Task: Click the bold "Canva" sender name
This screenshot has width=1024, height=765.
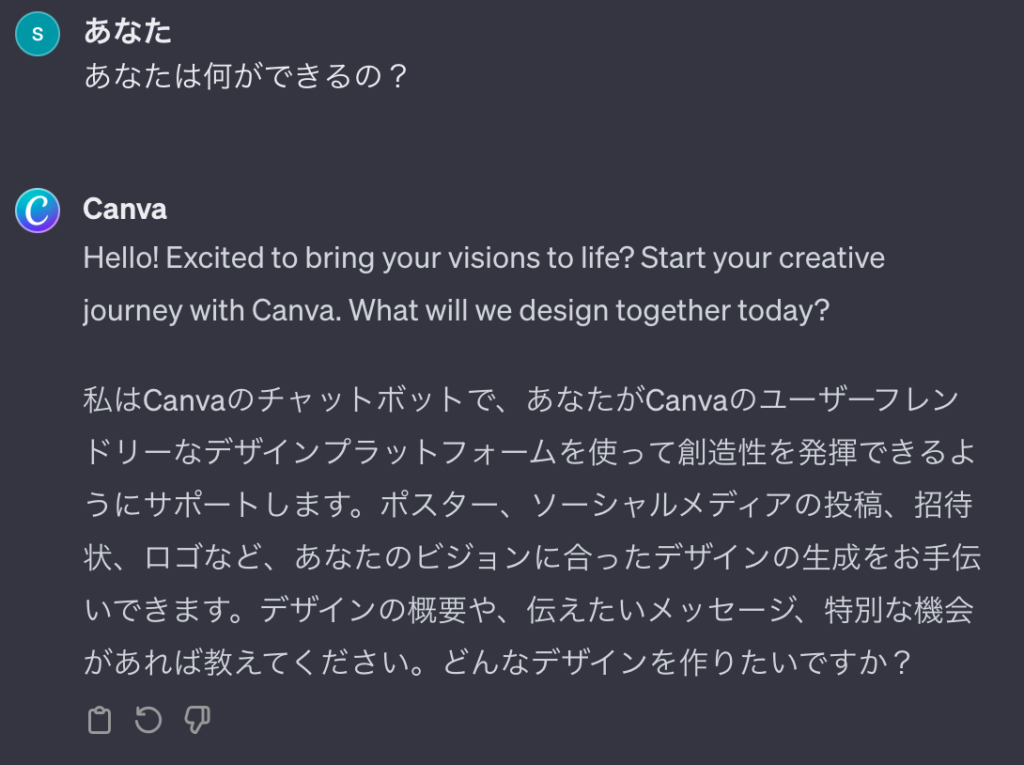Action: 125,209
